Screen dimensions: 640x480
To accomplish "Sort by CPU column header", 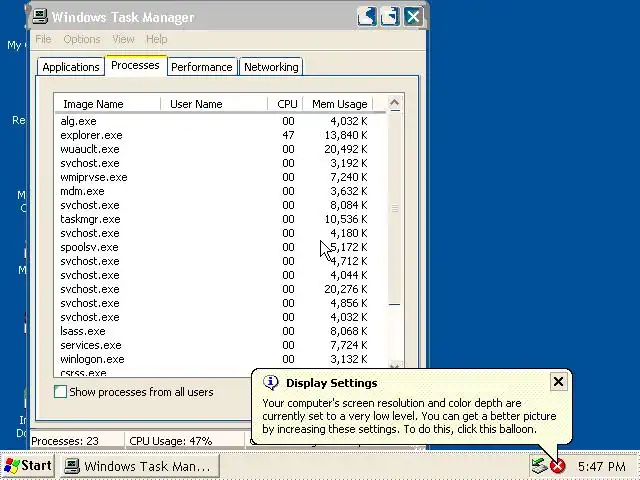I will click(x=285, y=104).
